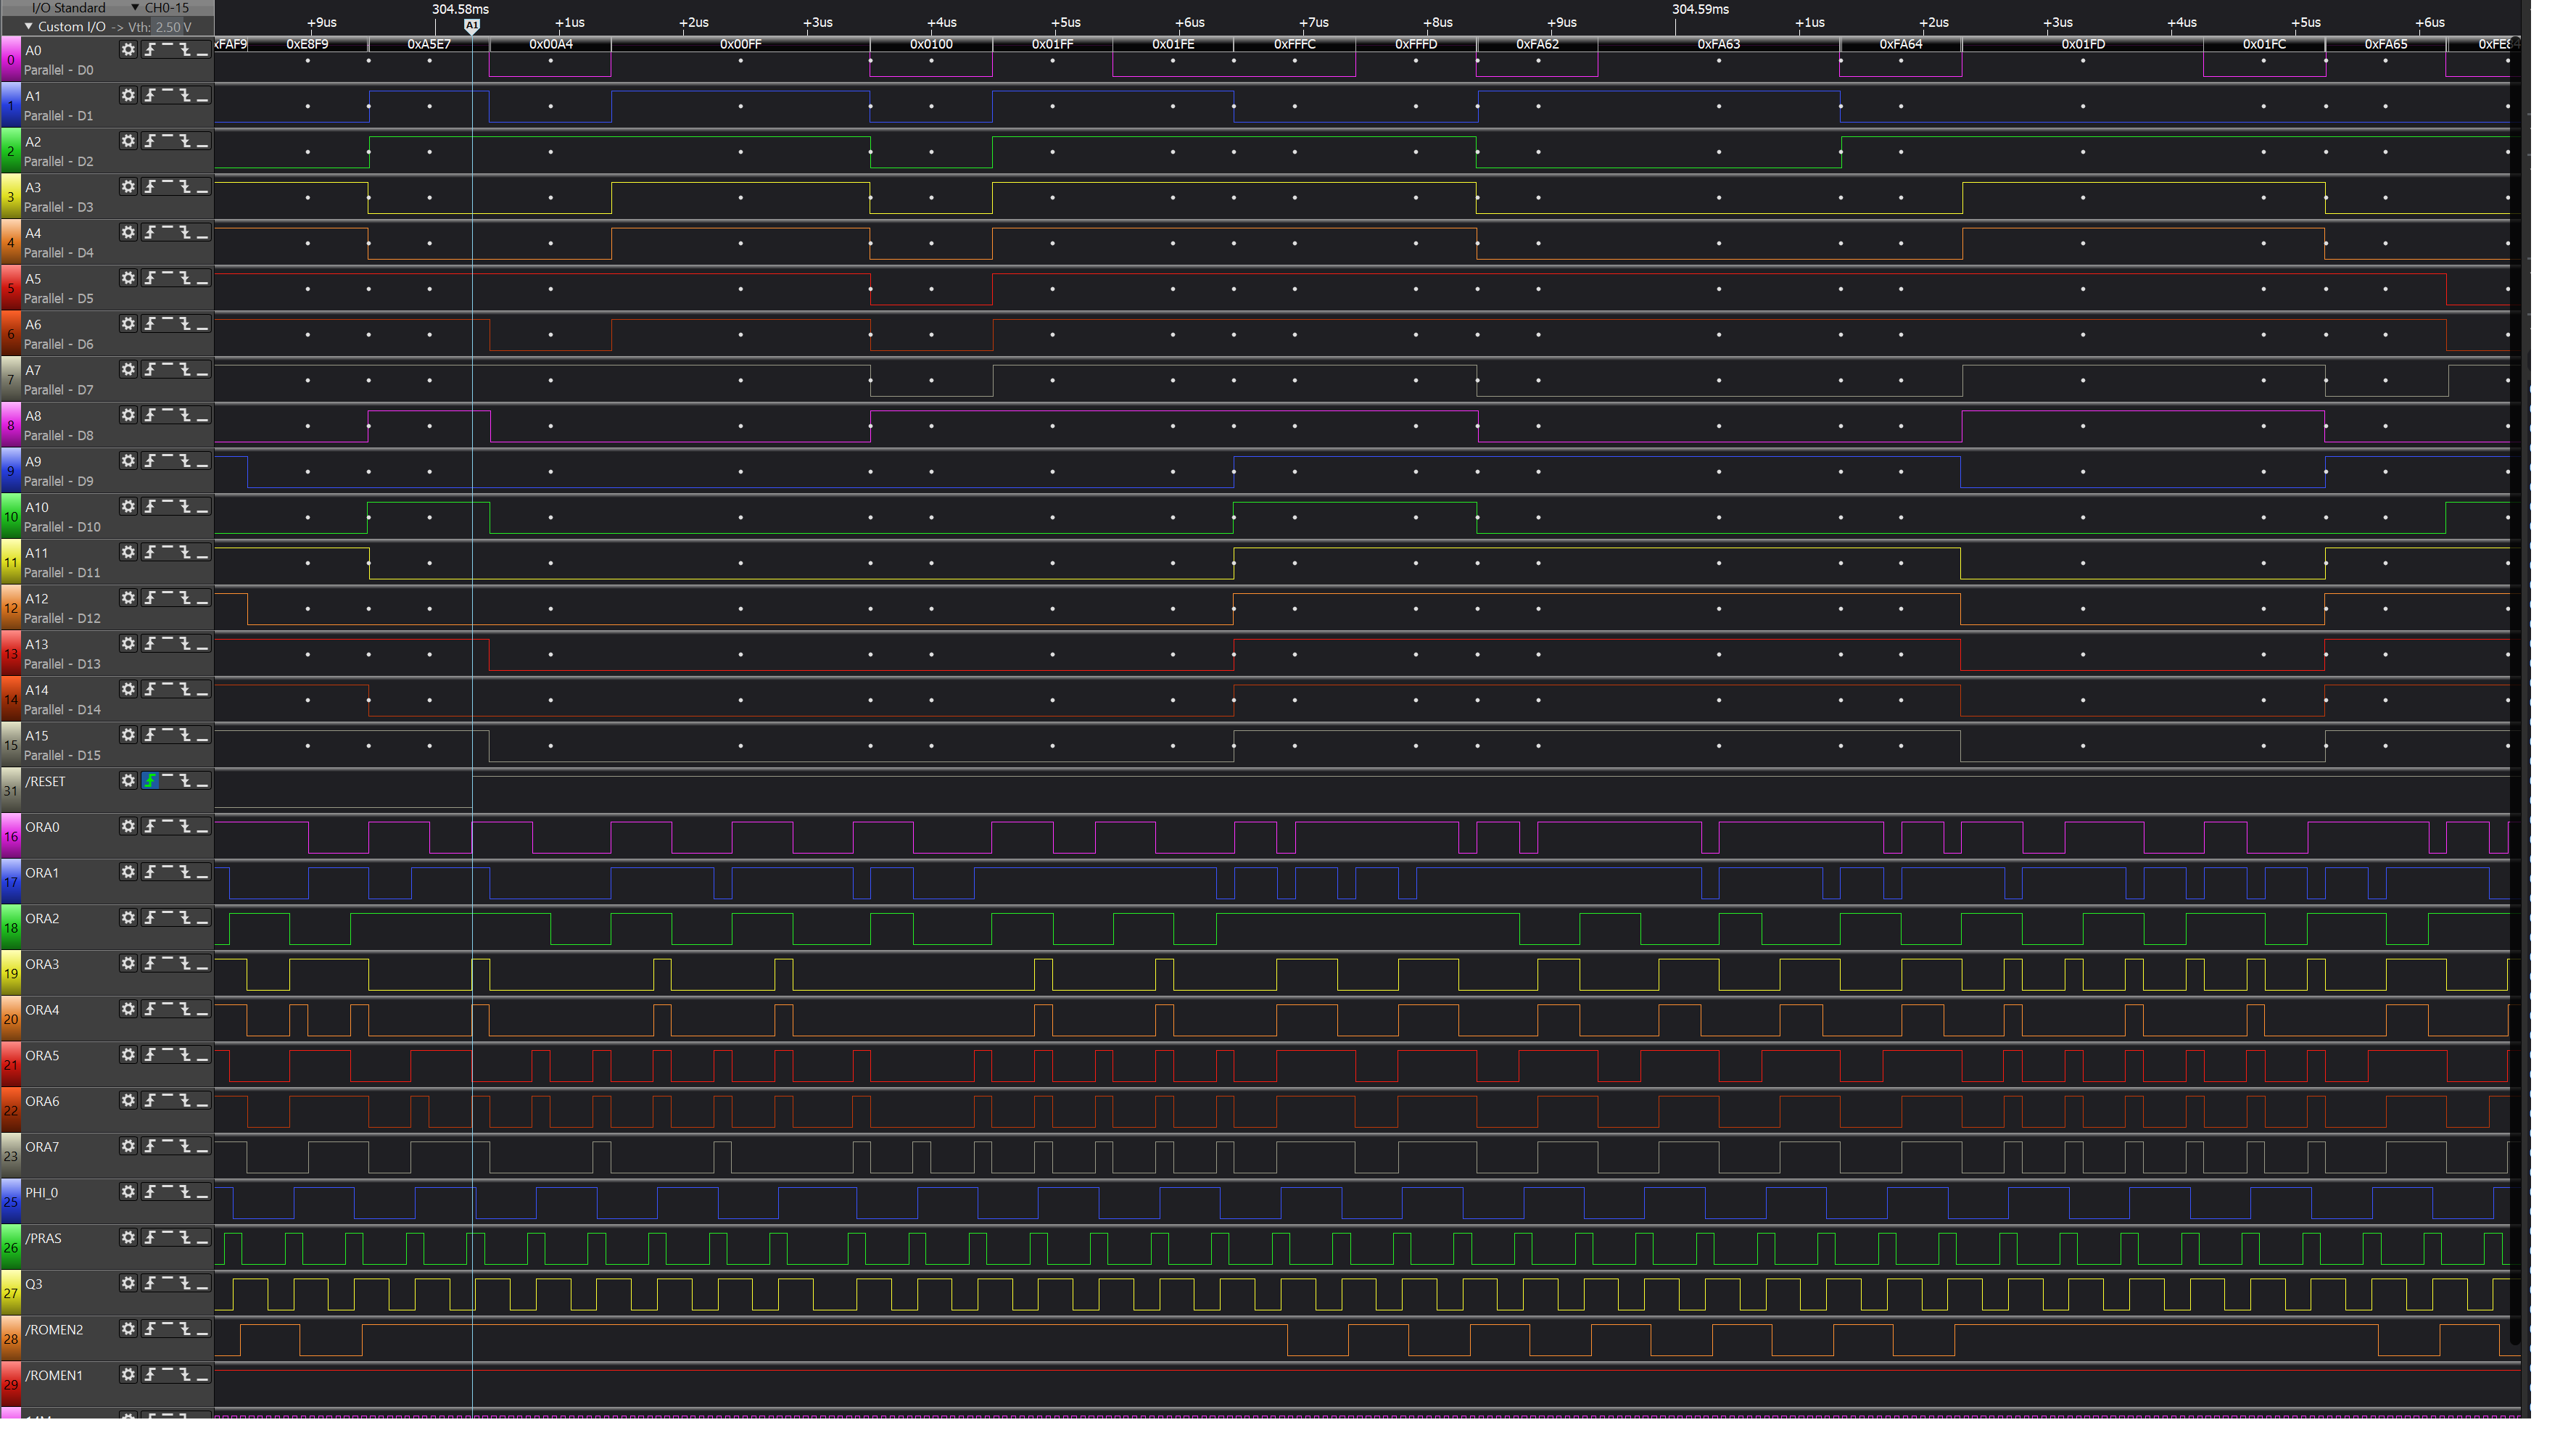The height and width of the screenshot is (1433, 2576).
Task: Enable low-level trigger on /PRAS channel
Action: [202, 1237]
